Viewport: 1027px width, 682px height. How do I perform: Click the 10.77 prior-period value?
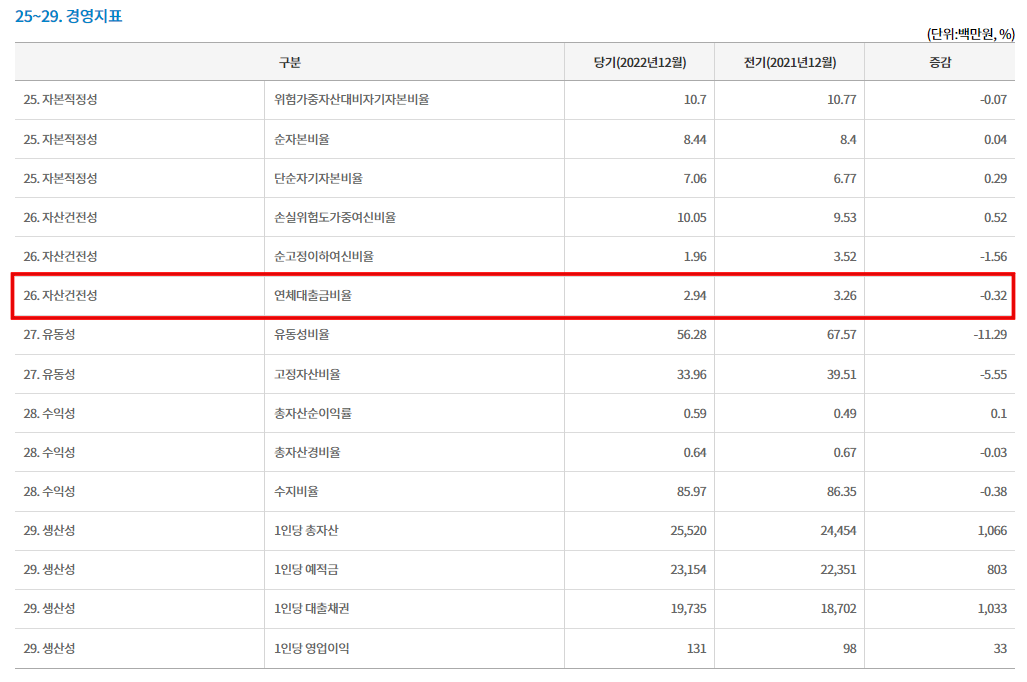tap(842, 100)
